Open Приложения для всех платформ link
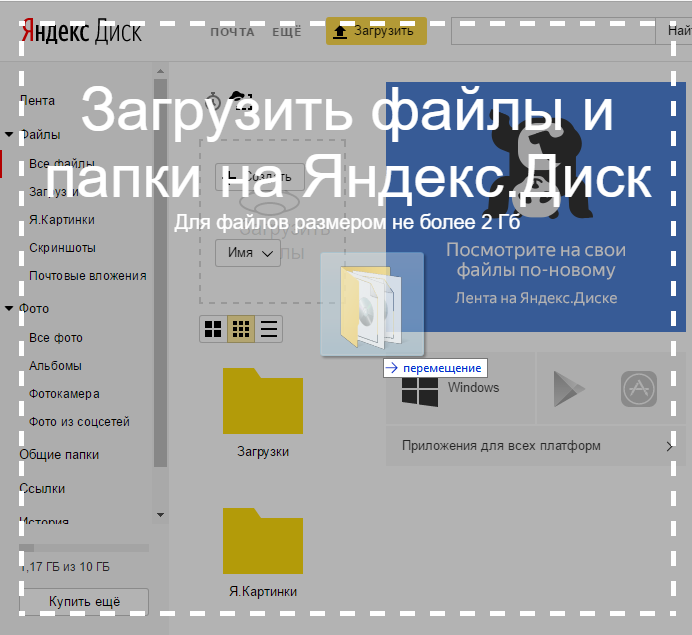Image resolution: width=692 pixels, height=635 pixels. pos(501,446)
